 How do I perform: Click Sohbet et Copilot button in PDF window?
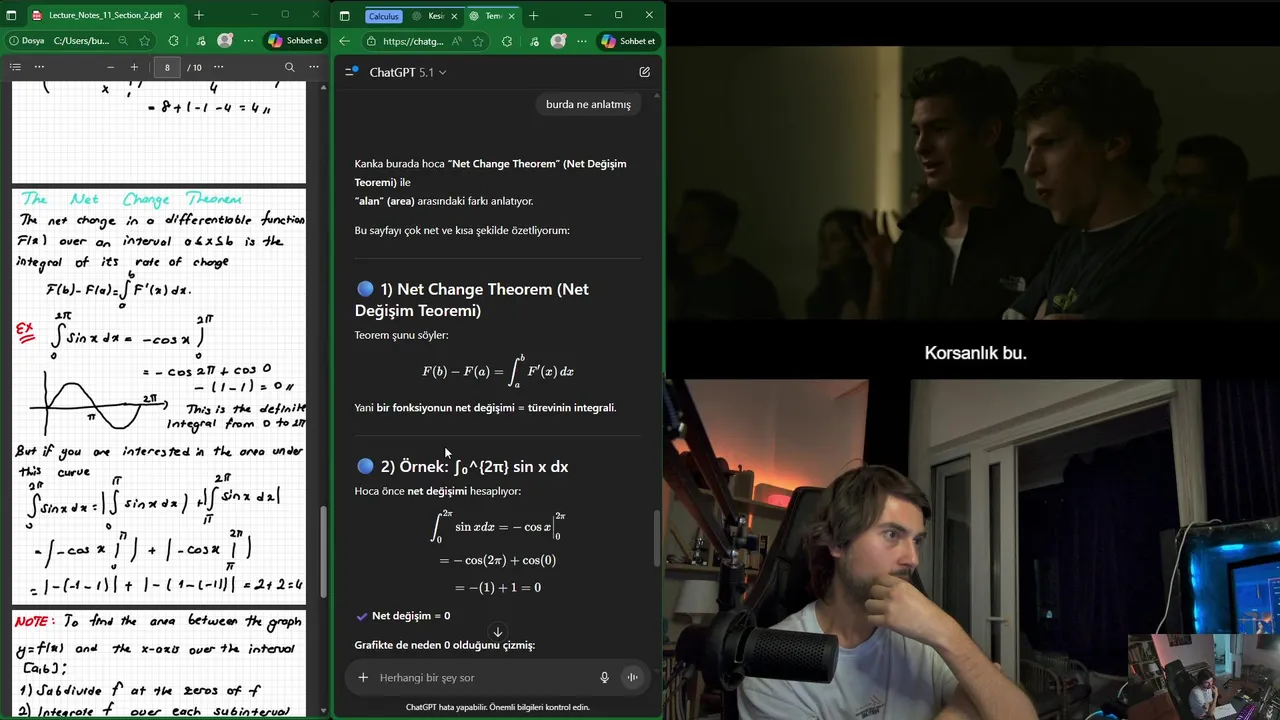tap(296, 41)
